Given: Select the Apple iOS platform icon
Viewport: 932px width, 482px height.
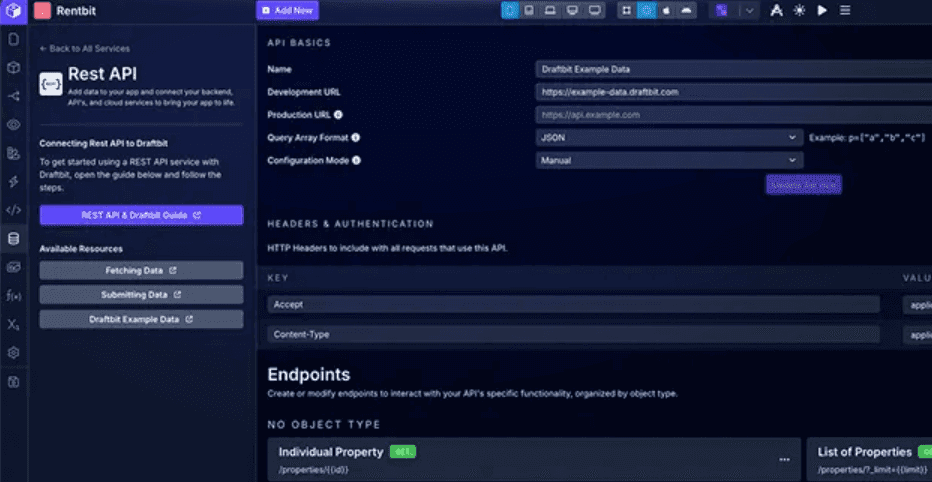Looking at the screenshot, I should [666, 11].
